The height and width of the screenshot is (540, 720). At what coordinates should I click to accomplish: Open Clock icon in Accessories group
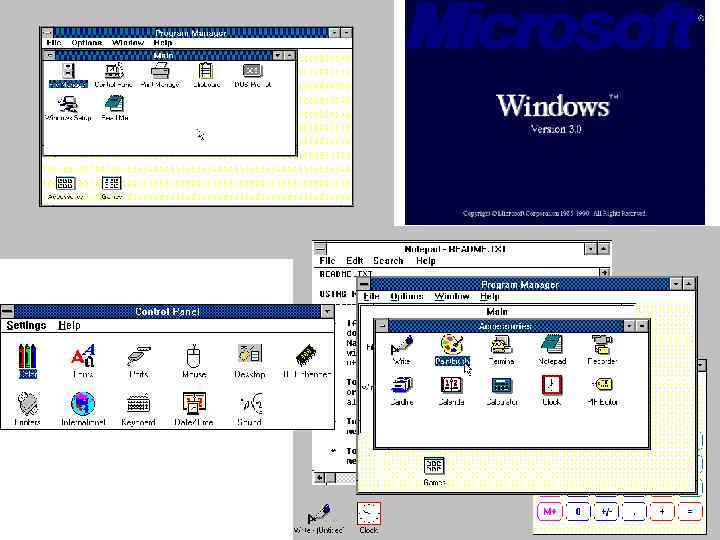point(551,391)
